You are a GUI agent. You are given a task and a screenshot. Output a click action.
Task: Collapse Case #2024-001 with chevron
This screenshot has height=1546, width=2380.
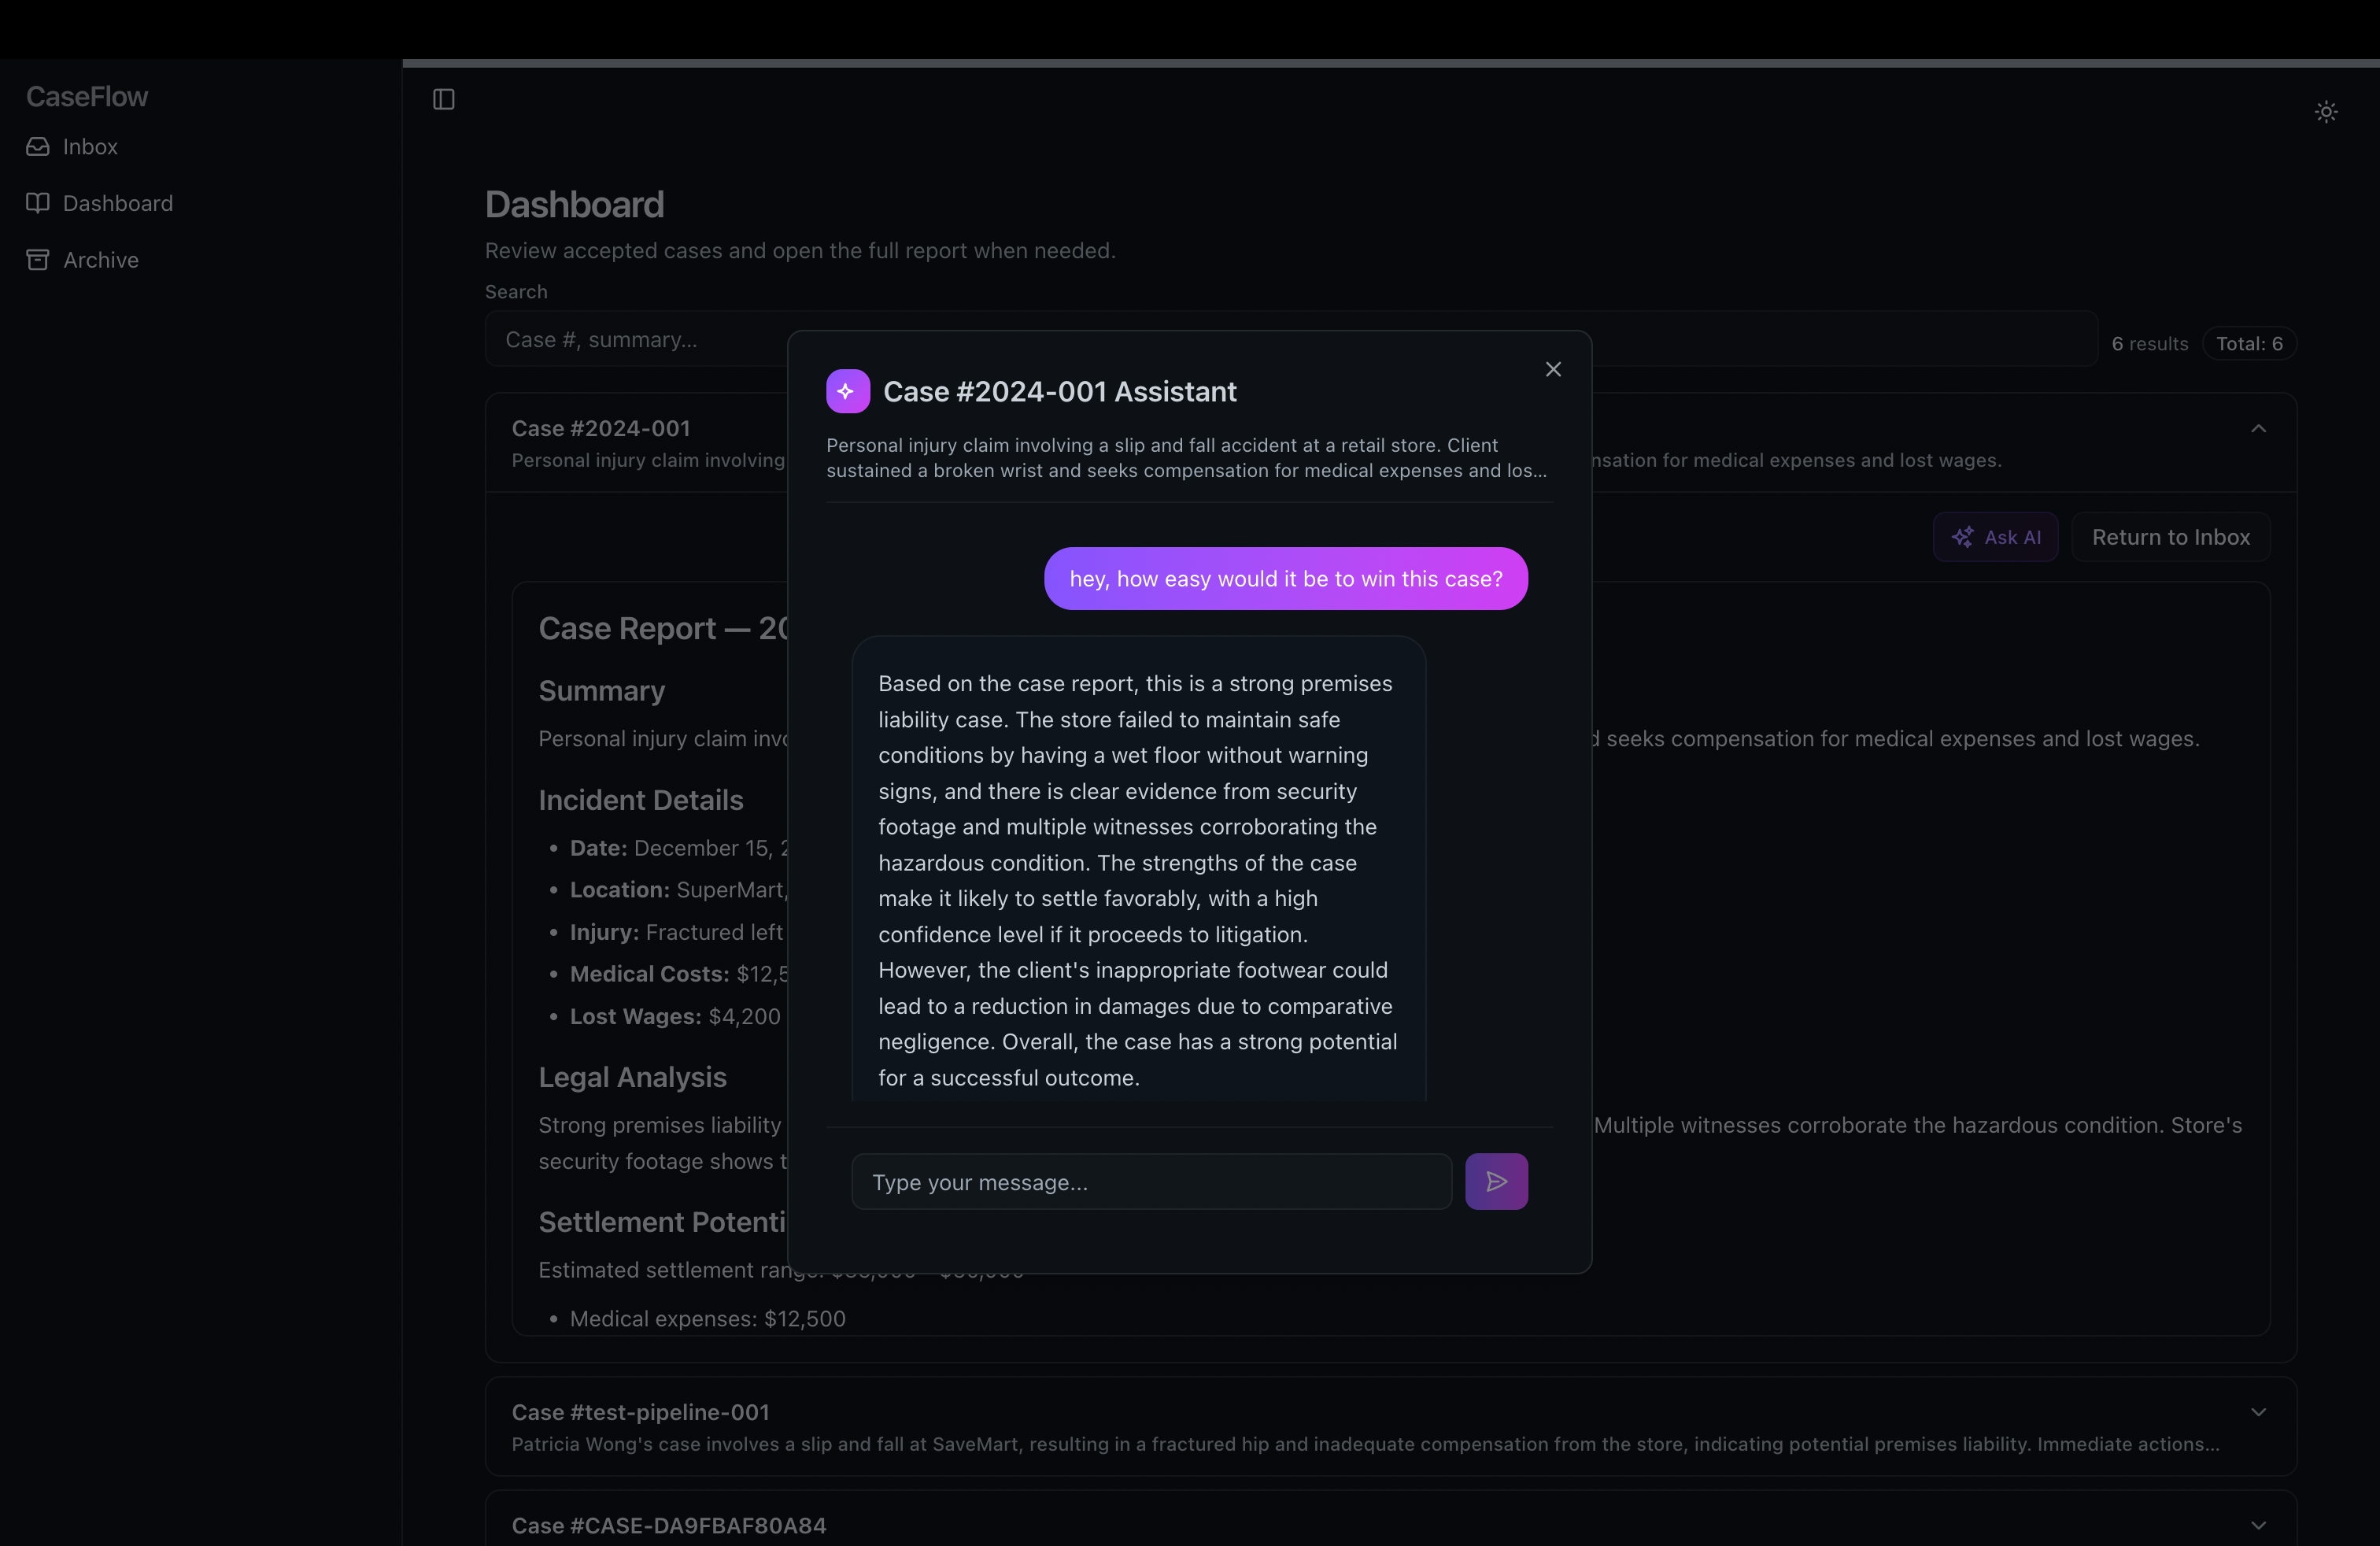pos(2258,429)
